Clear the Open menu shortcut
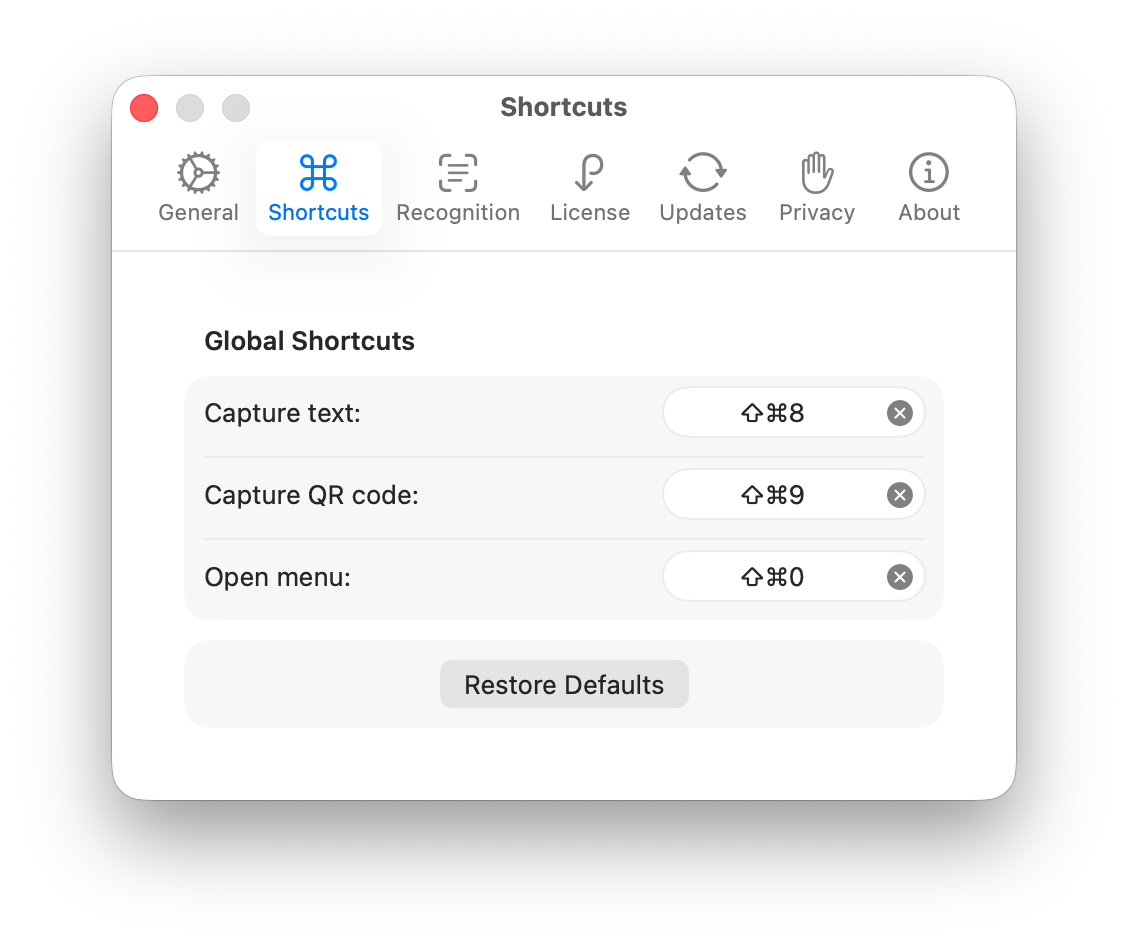 [899, 577]
